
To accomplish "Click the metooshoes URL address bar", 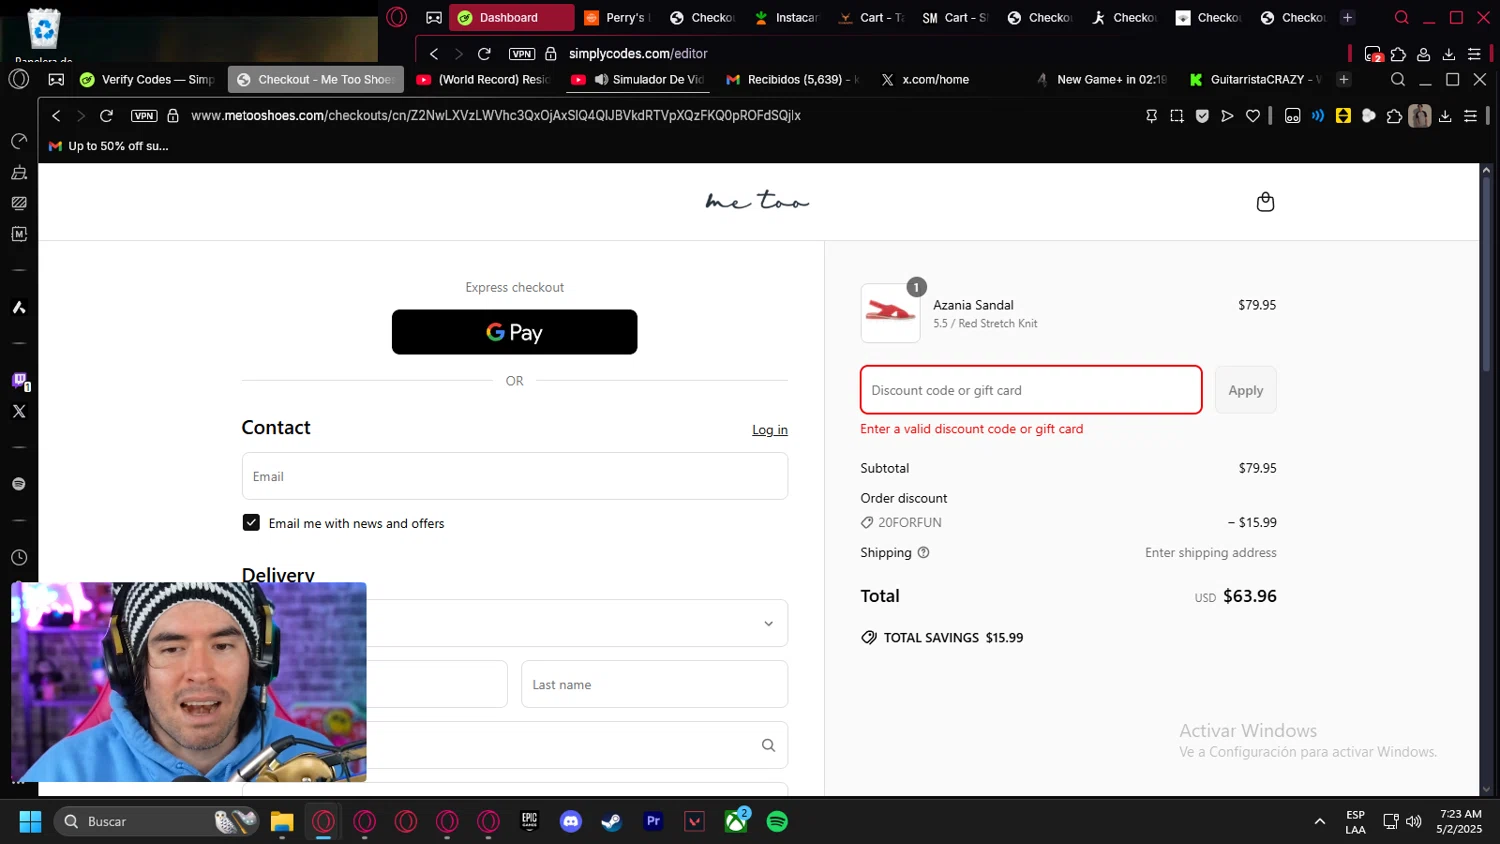I will [496, 116].
